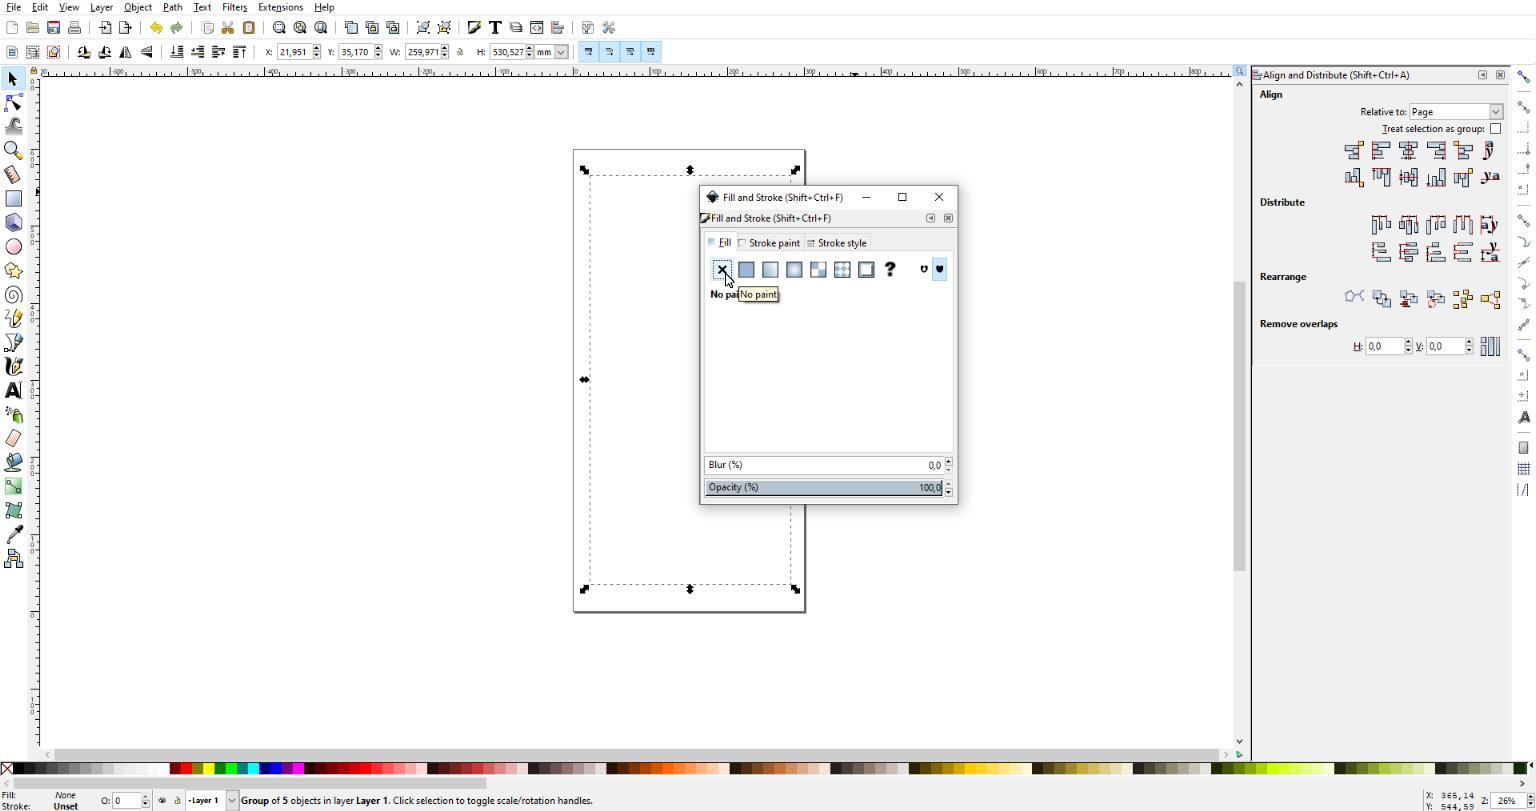The image size is (1536, 811).
Task: Open the Object menu
Action: [137, 7]
